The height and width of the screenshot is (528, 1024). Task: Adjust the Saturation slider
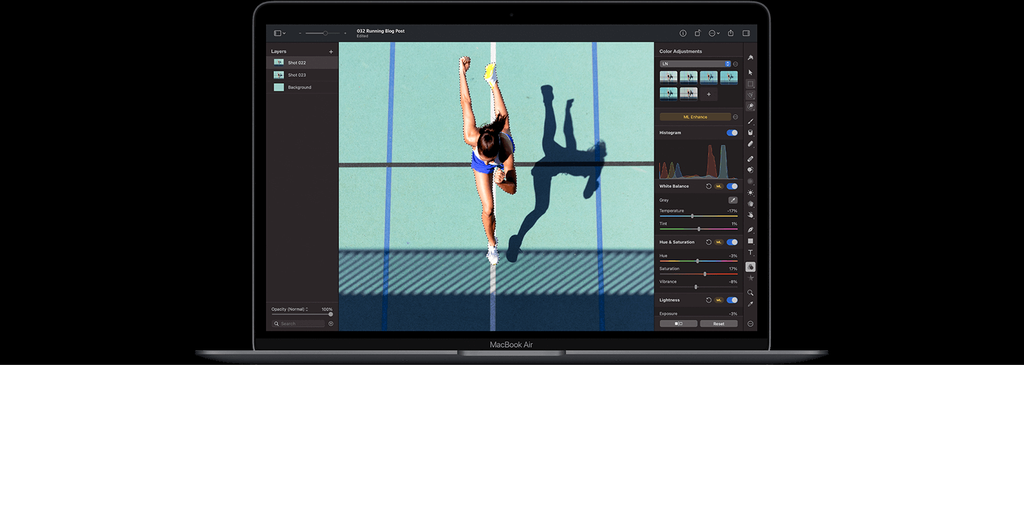[x=699, y=274]
